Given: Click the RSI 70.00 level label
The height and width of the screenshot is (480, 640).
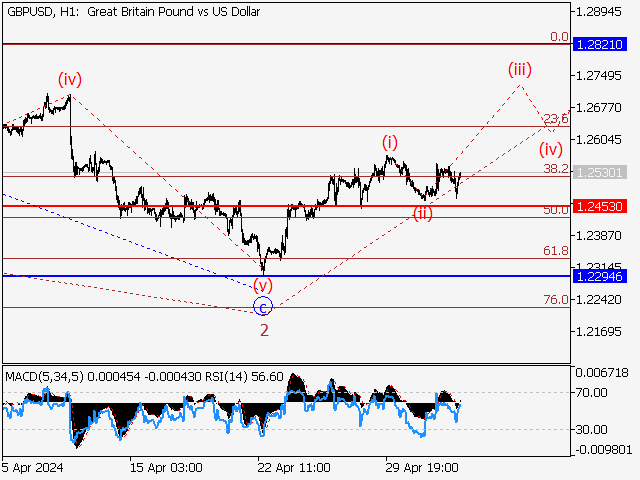Looking at the screenshot, I should click(591, 393).
